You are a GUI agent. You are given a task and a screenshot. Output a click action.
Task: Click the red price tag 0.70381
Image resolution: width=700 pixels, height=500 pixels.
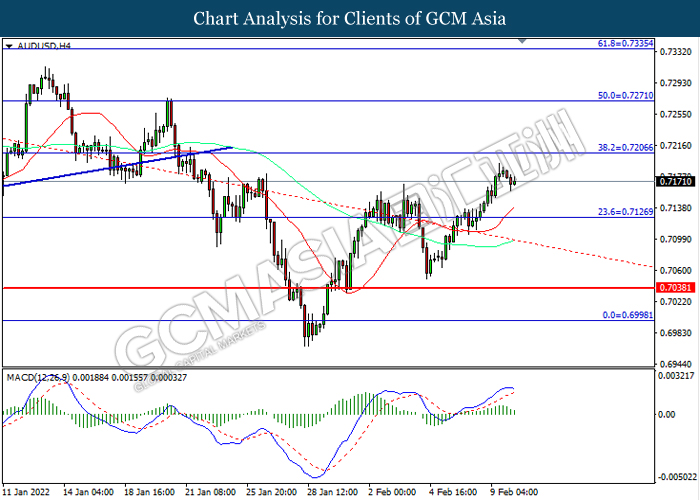click(x=675, y=288)
